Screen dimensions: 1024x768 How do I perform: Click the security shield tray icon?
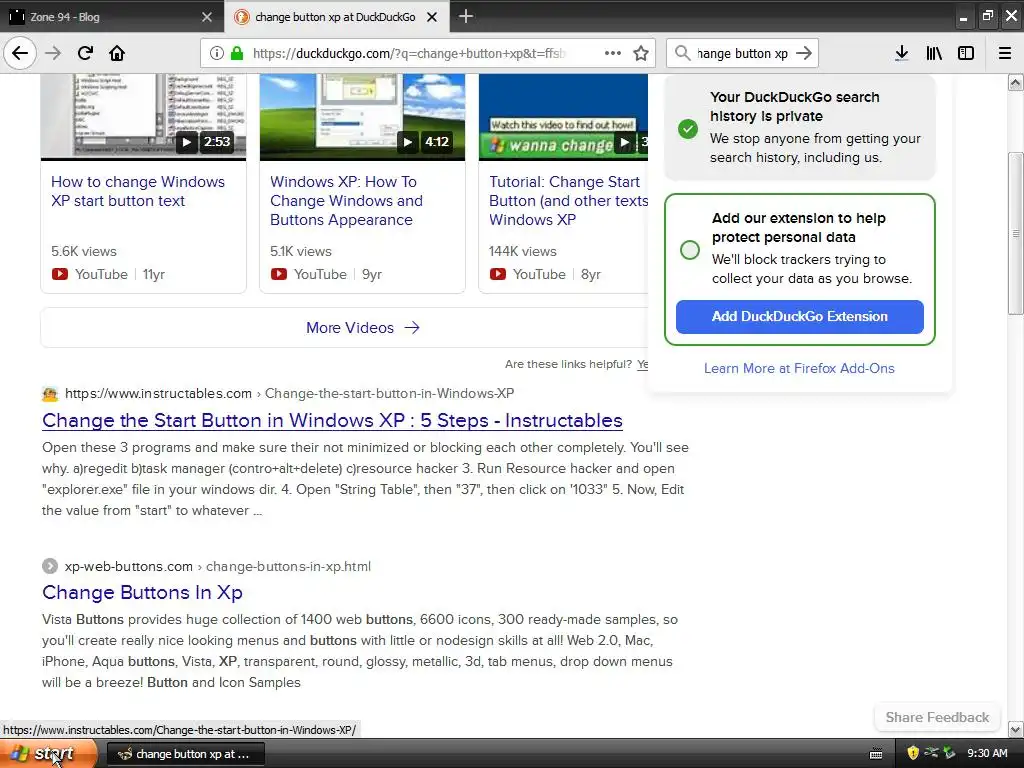tap(913, 754)
